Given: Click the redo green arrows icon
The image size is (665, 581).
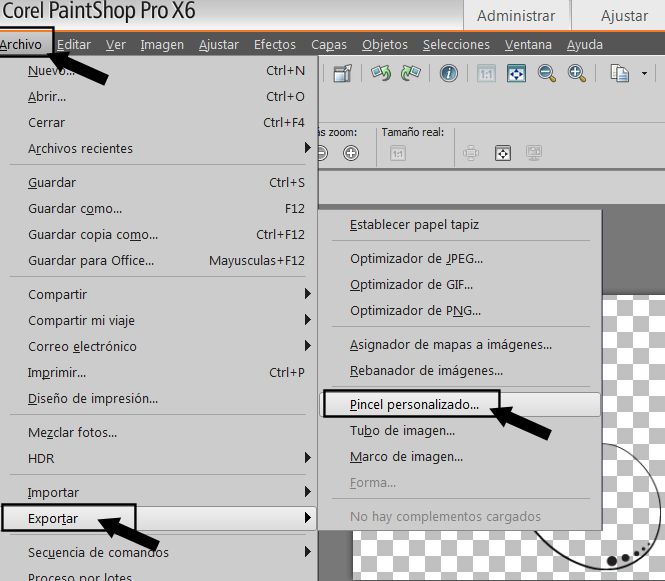Looking at the screenshot, I should pyautogui.click(x=410, y=73).
